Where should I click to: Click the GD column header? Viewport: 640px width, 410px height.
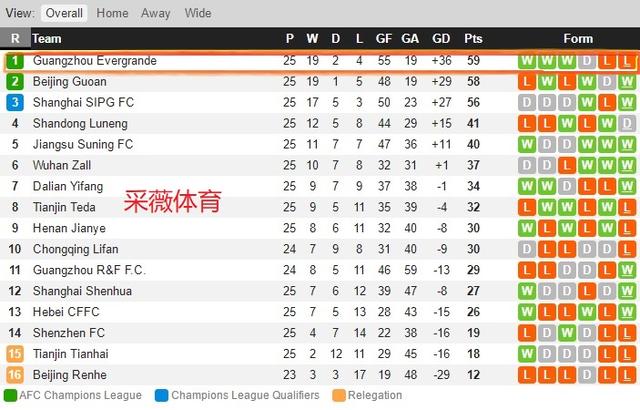coord(441,39)
